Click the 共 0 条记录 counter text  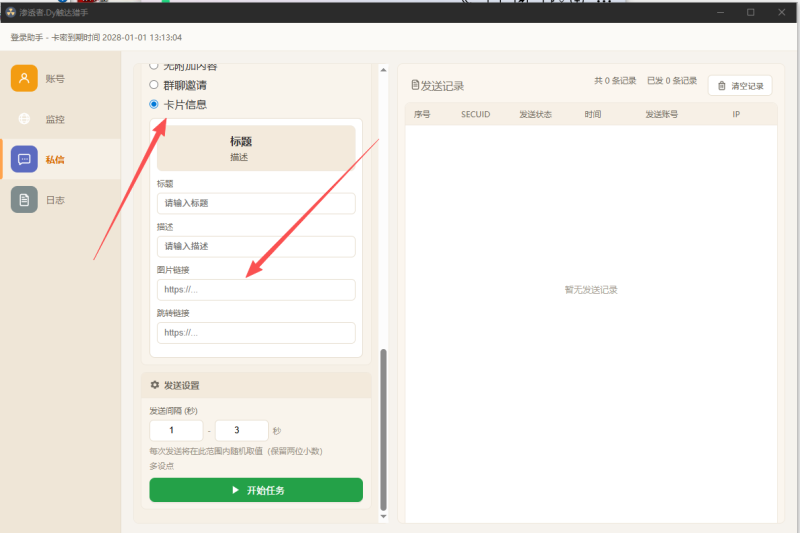[615, 81]
